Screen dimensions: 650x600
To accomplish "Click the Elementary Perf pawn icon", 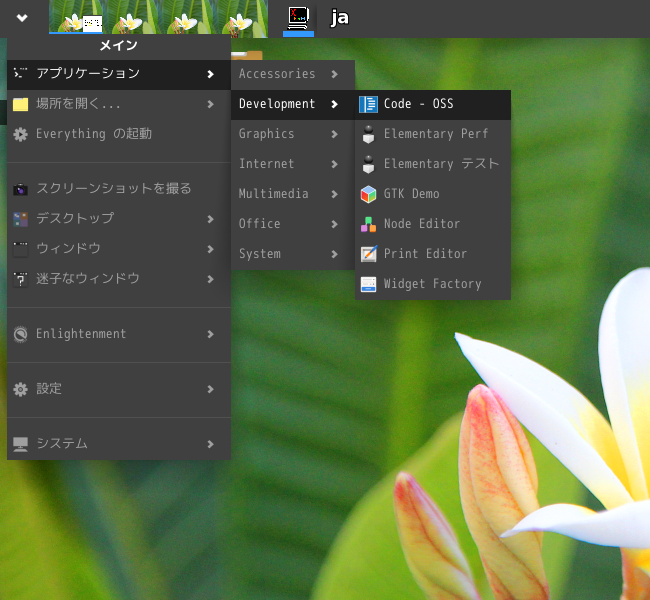I will [368, 134].
